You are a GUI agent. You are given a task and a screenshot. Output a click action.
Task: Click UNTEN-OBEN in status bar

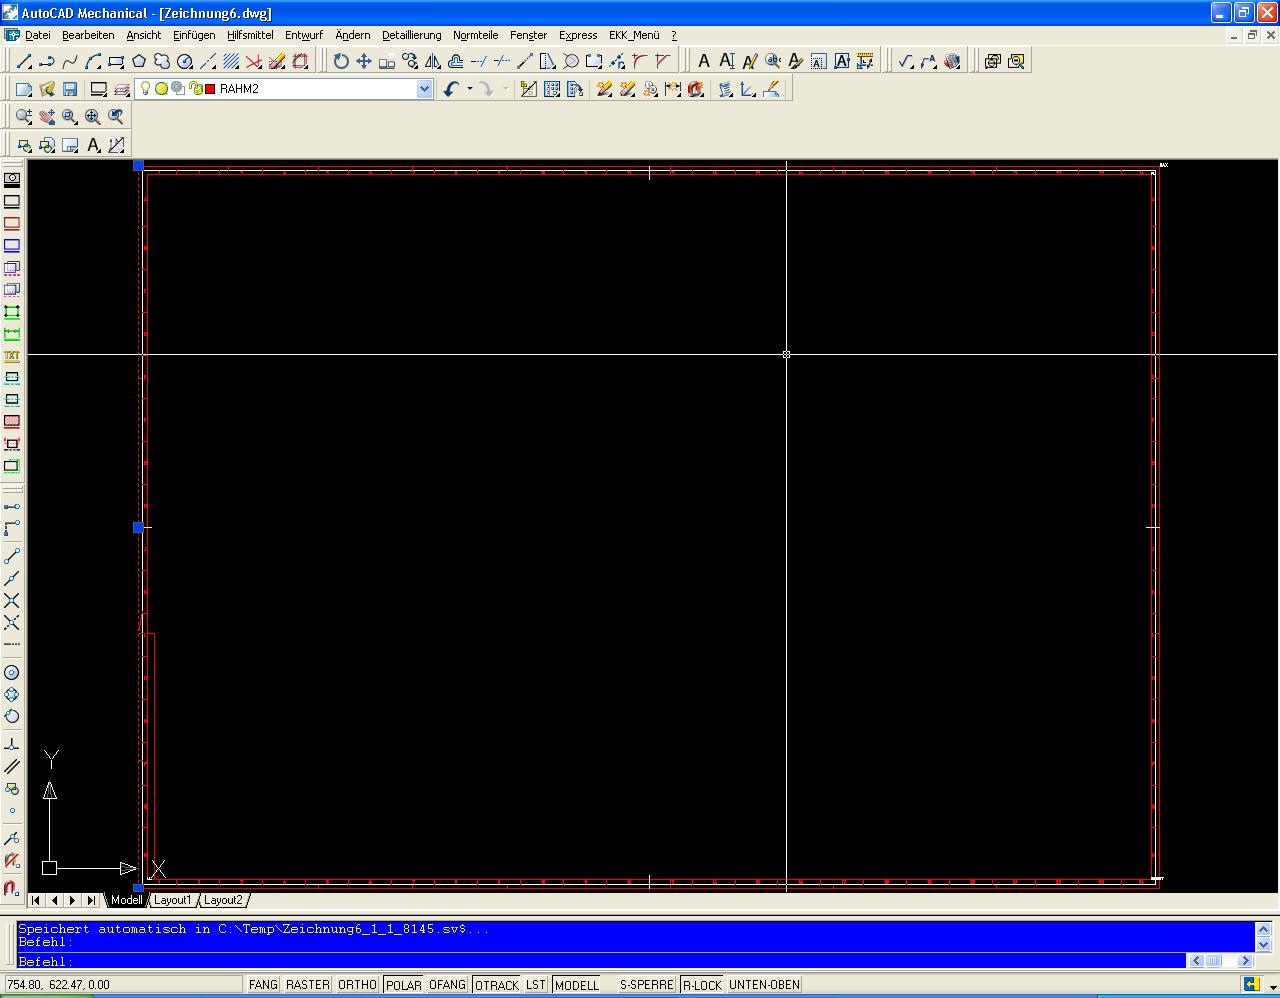pyautogui.click(x=765, y=985)
